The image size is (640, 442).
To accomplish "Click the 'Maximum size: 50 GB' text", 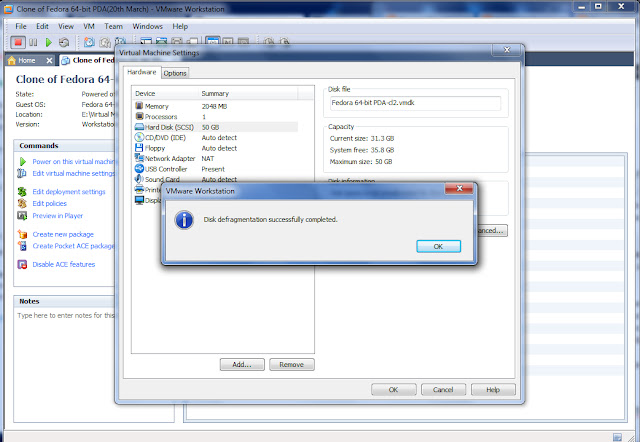I will 361,162.
